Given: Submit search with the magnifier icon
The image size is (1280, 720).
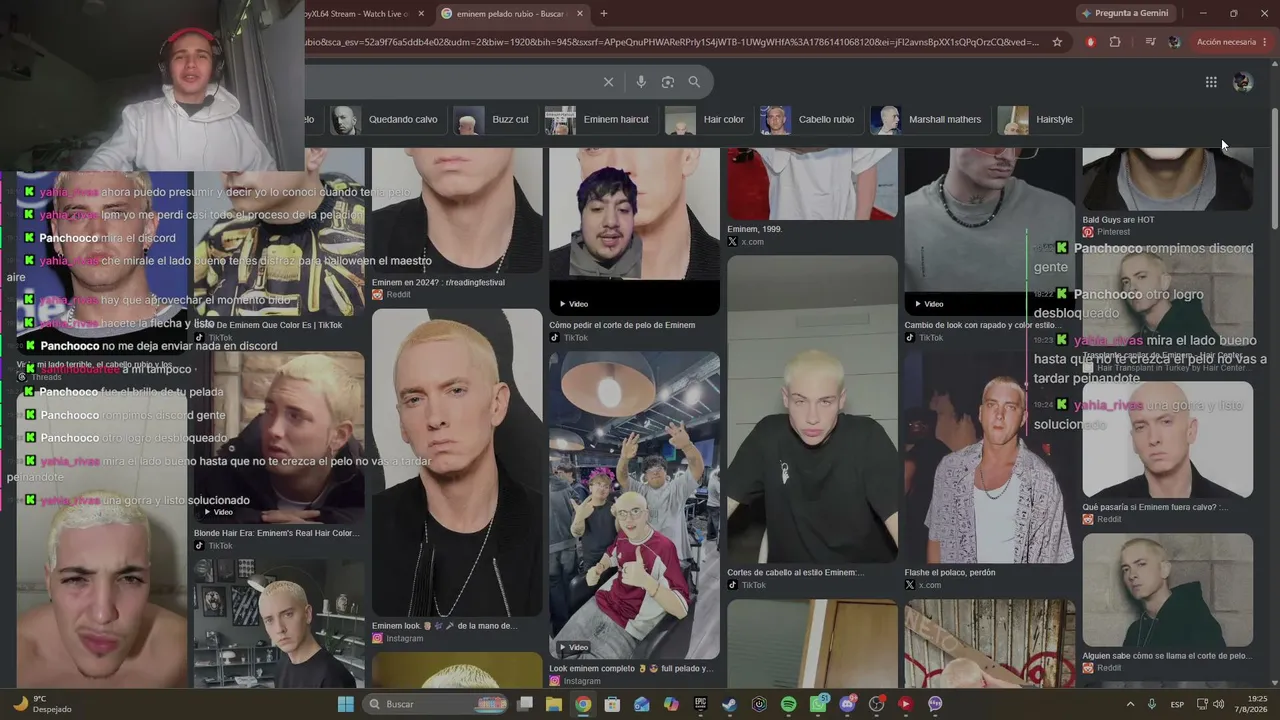Looking at the screenshot, I should click(694, 82).
